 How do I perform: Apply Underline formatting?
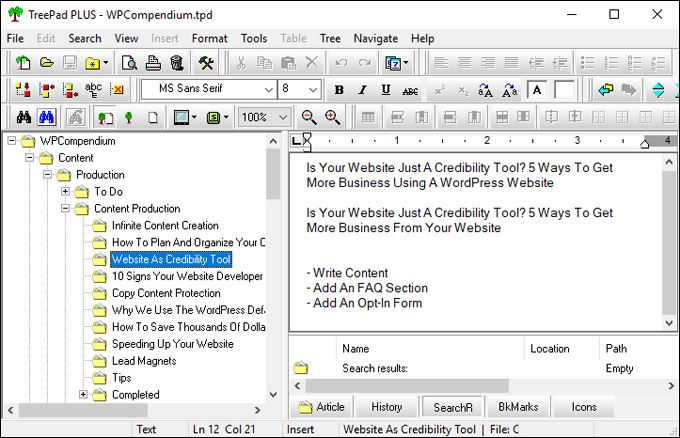386,90
